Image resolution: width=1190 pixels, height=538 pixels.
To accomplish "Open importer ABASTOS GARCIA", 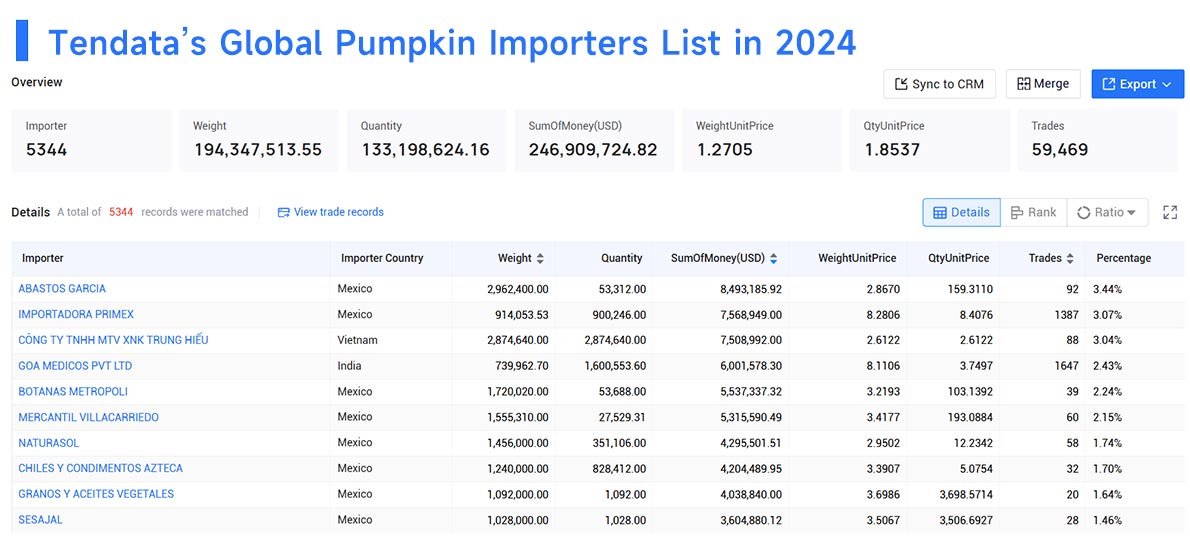I will coord(62,289).
